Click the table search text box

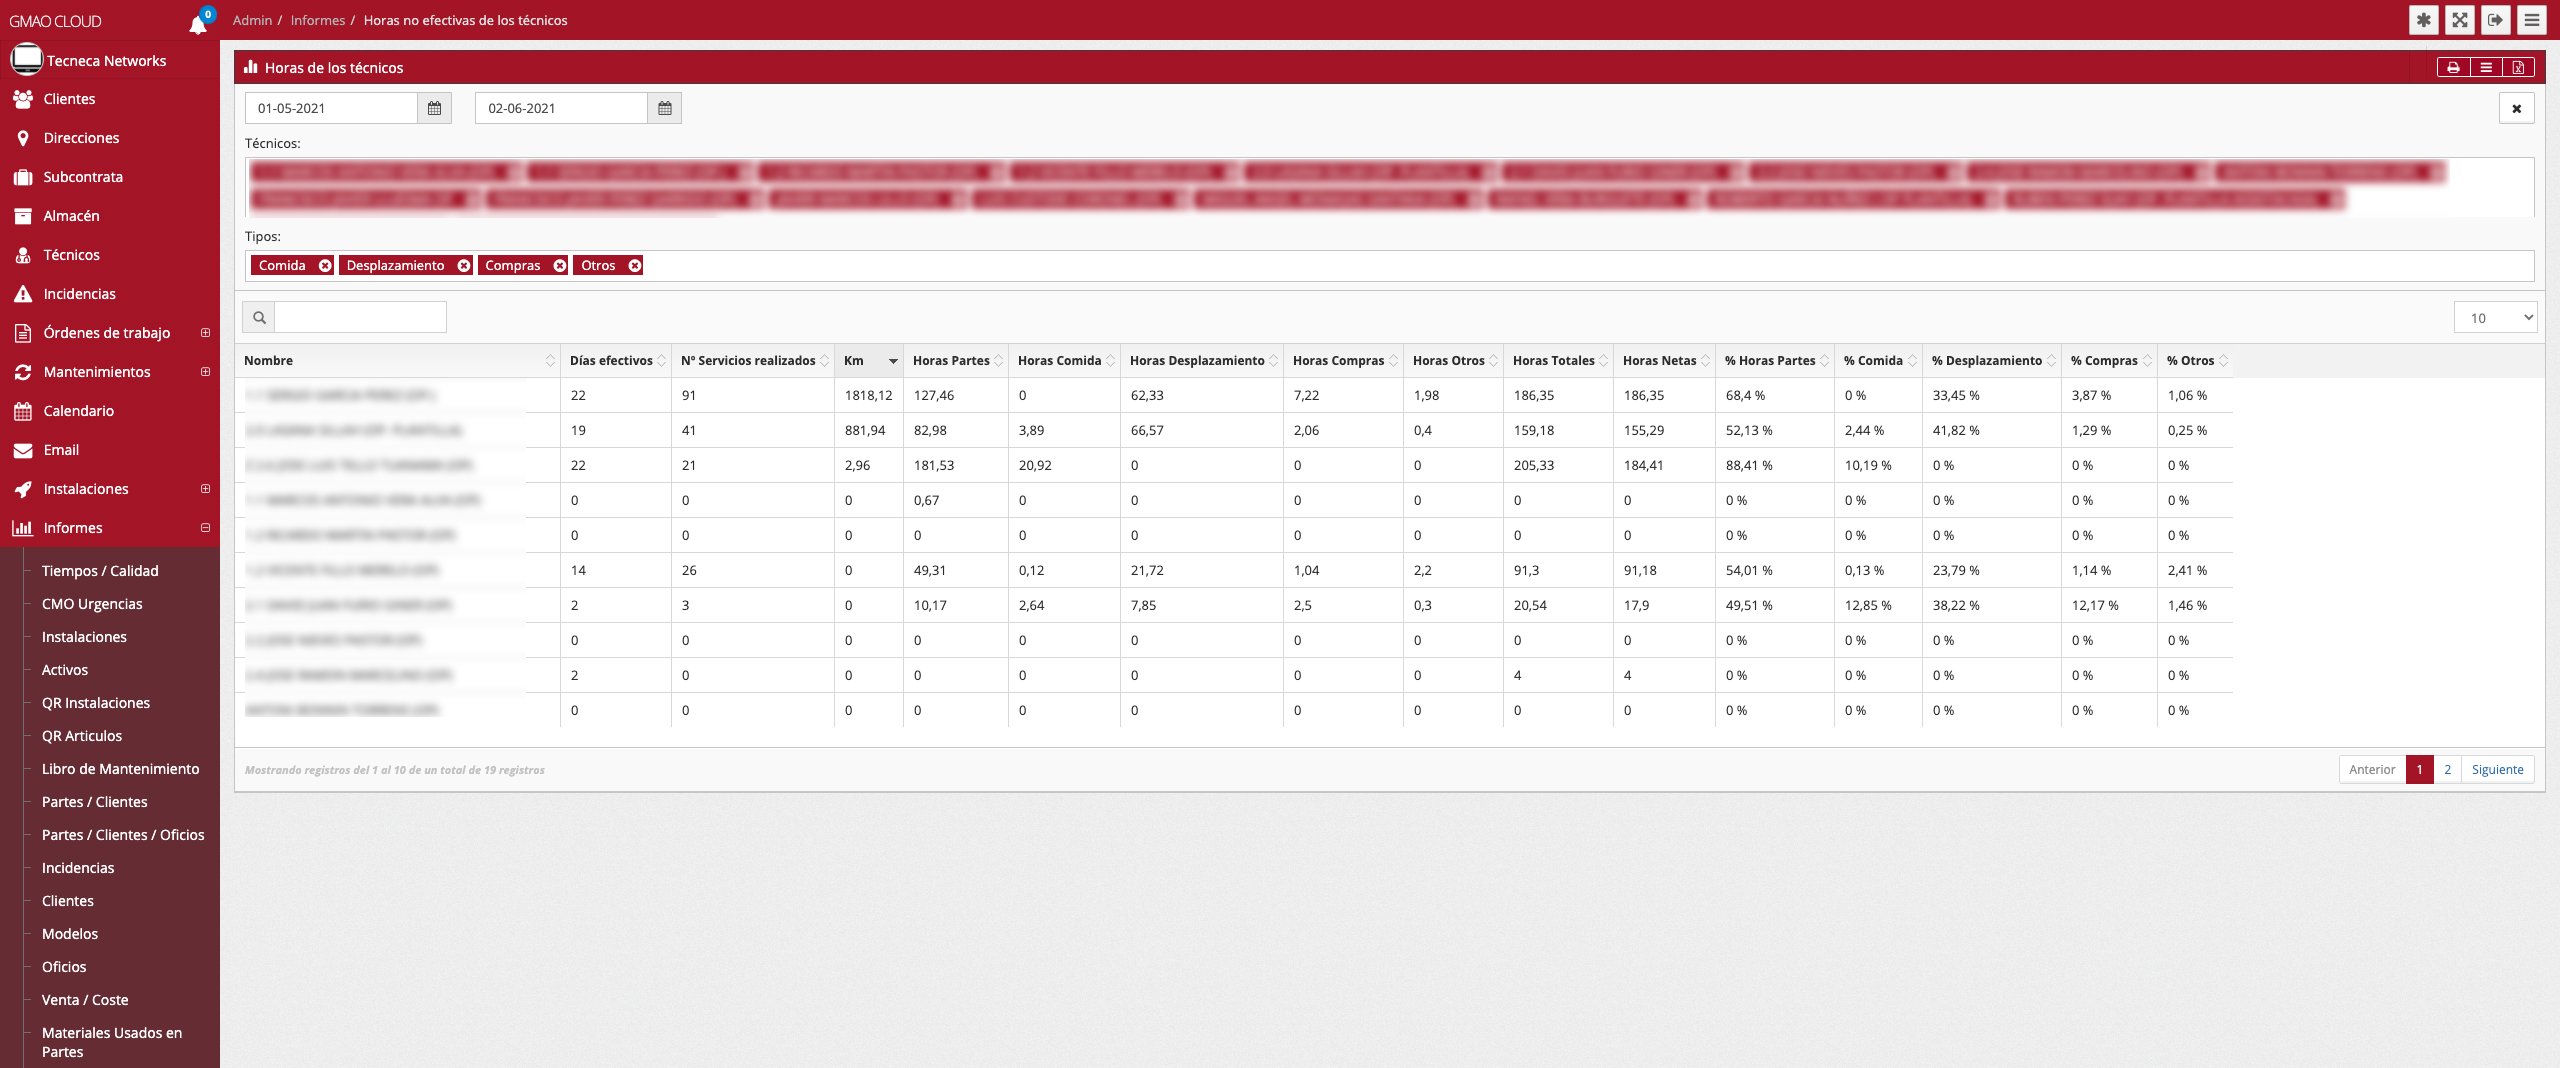[x=360, y=317]
